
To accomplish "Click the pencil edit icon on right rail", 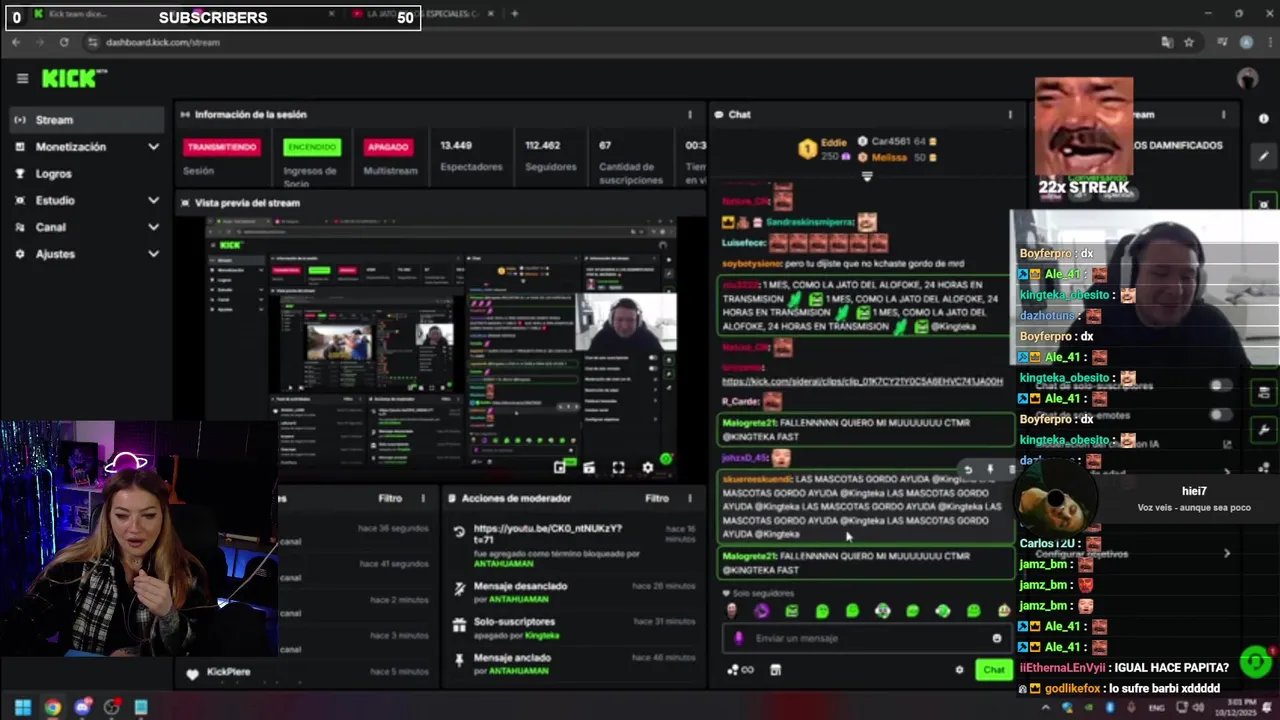I will point(1263,156).
